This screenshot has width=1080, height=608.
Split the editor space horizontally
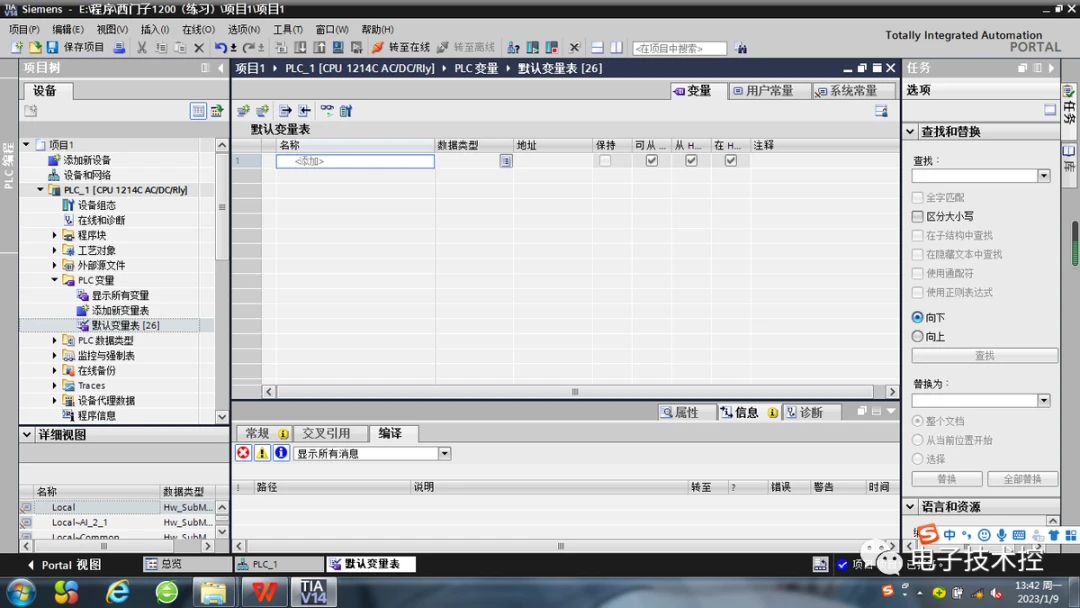pos(597,48)
